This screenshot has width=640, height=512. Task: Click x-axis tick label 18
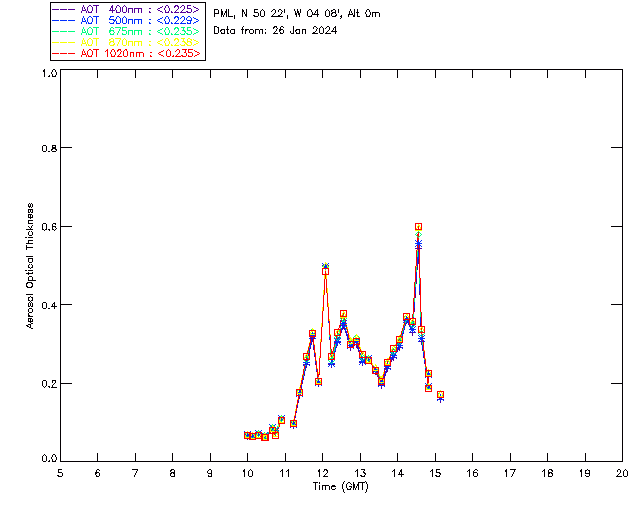[547, 473]
